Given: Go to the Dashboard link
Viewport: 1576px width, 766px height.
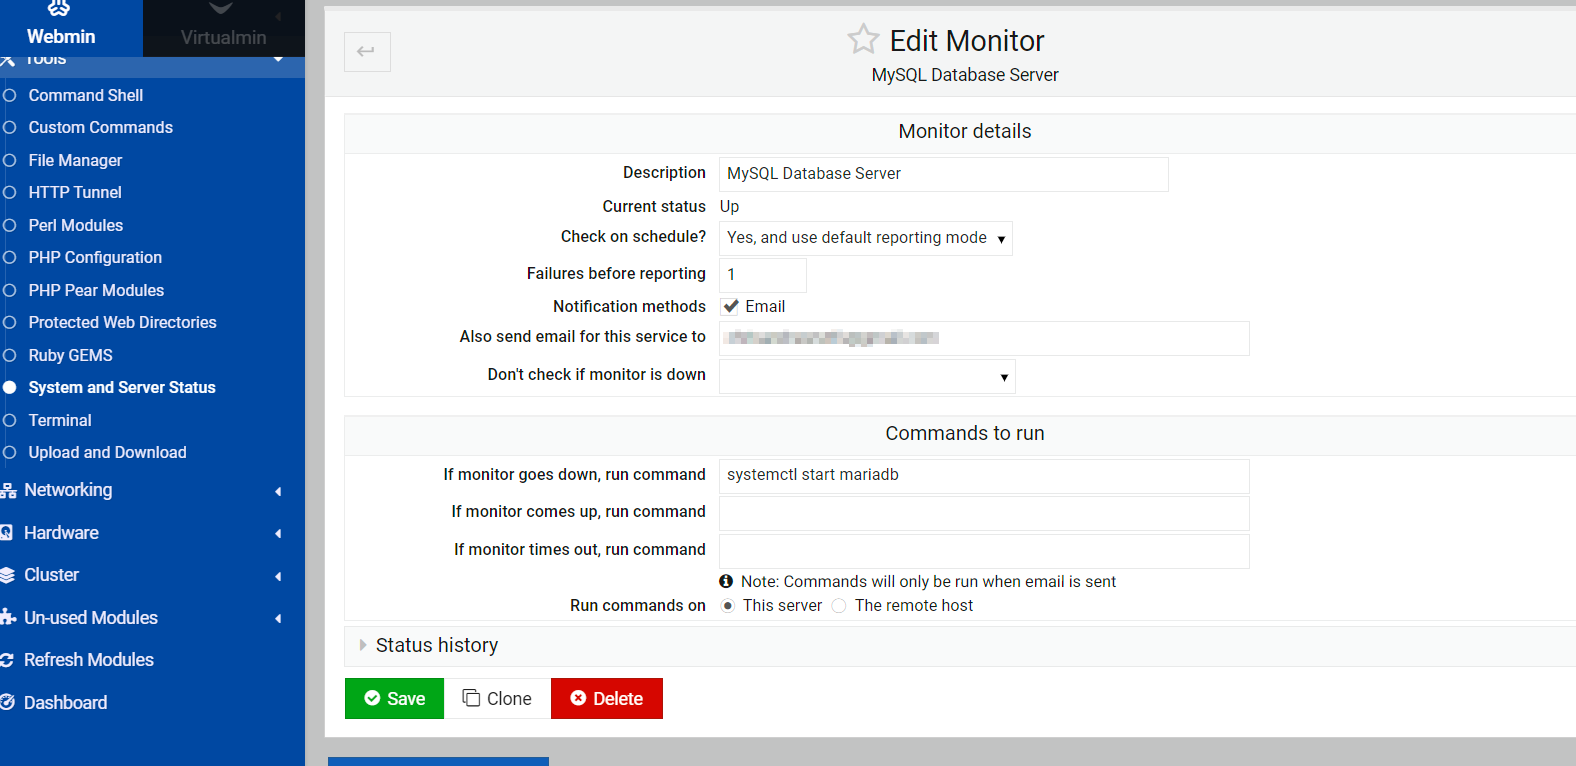Looking at the screenshot, I should pyautogui.click(x=65, y=703).
